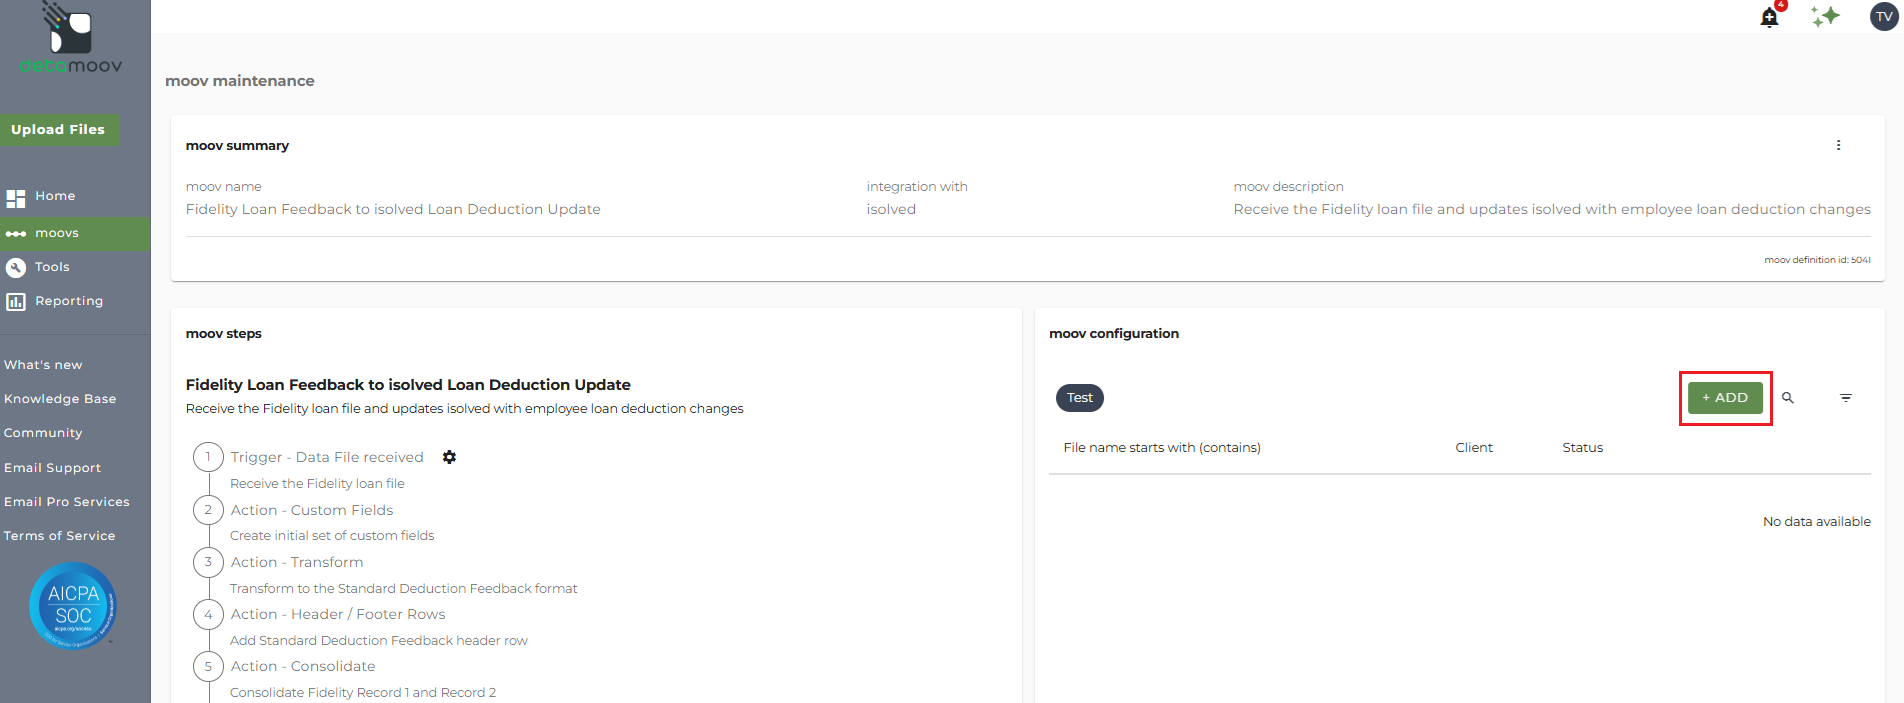
Task: Open the TV user avatar menu
Action: (x=1884, y=16)
